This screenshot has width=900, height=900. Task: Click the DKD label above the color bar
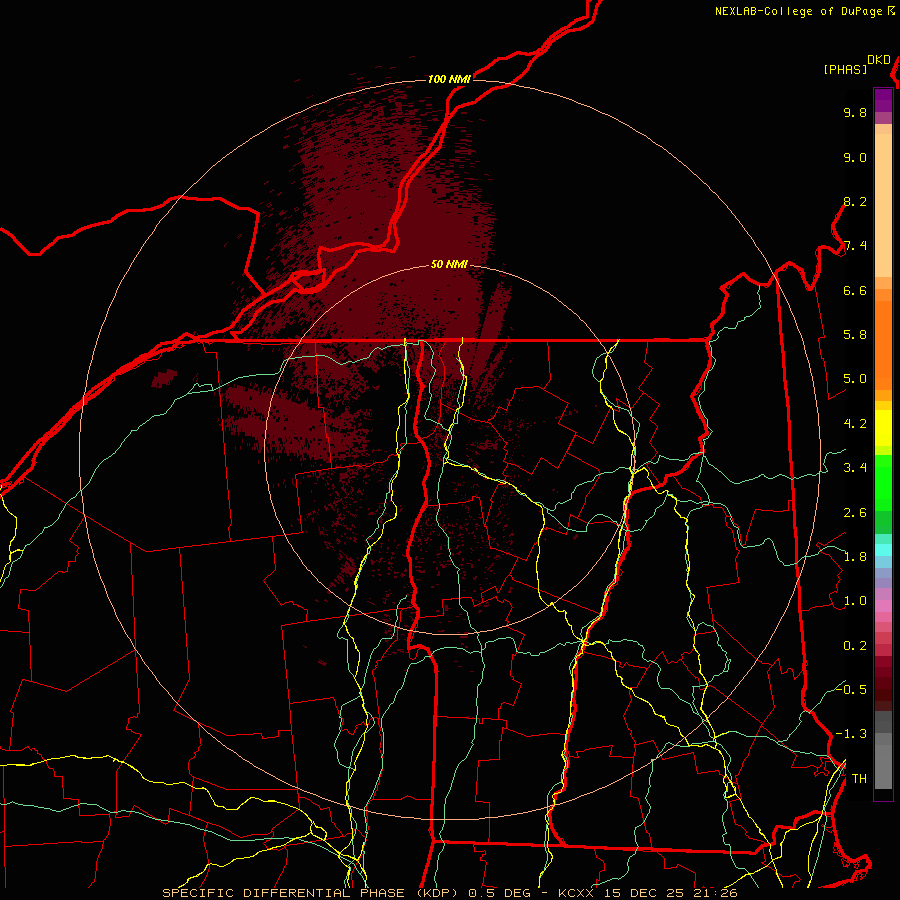coord(879,60)
